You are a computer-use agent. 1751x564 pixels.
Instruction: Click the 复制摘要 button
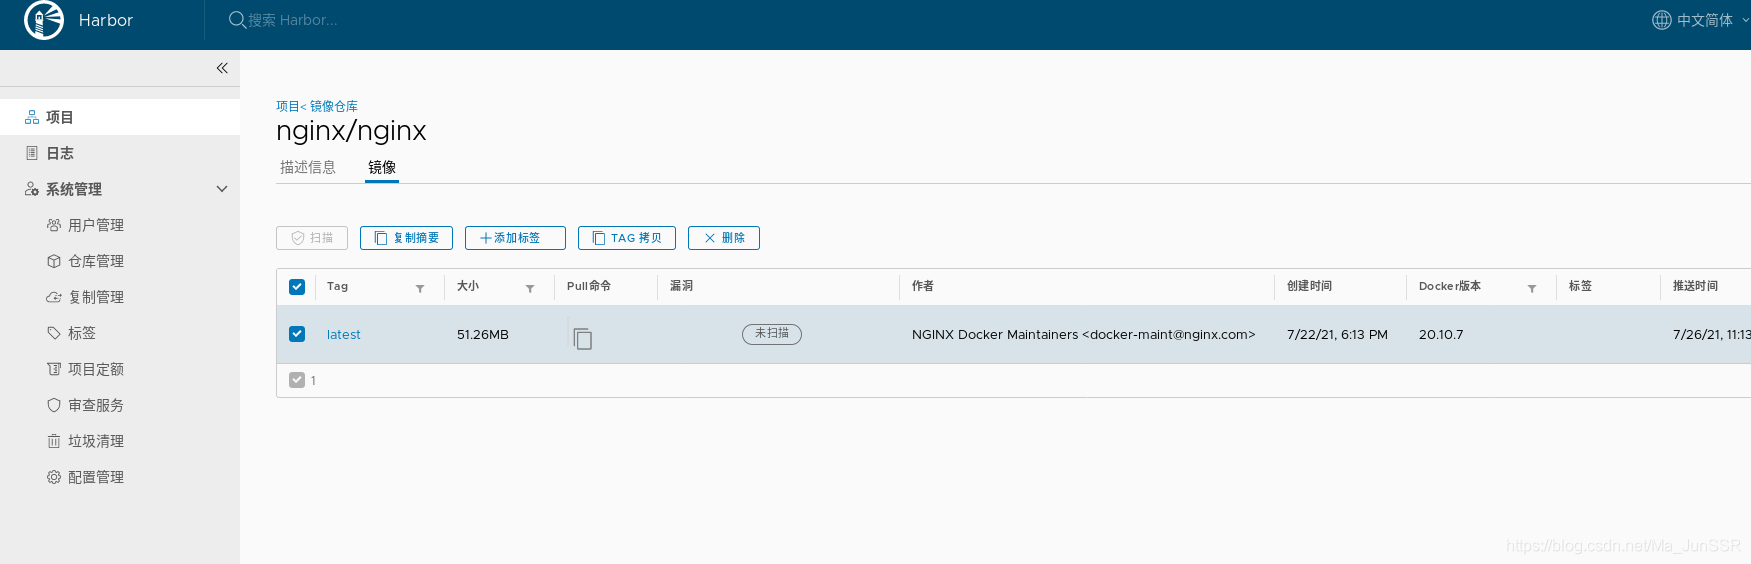coord(406,238)
